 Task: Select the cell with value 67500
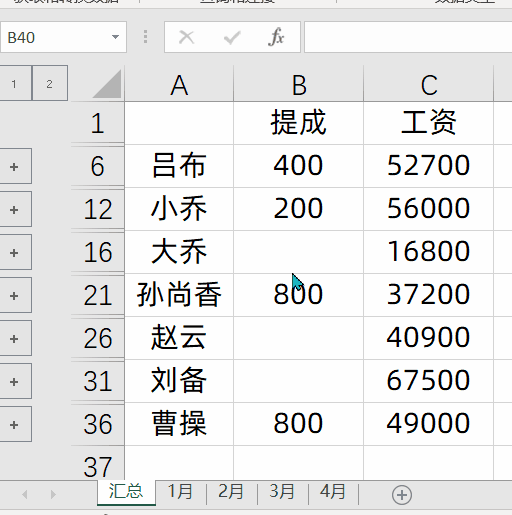pos(429,381)
